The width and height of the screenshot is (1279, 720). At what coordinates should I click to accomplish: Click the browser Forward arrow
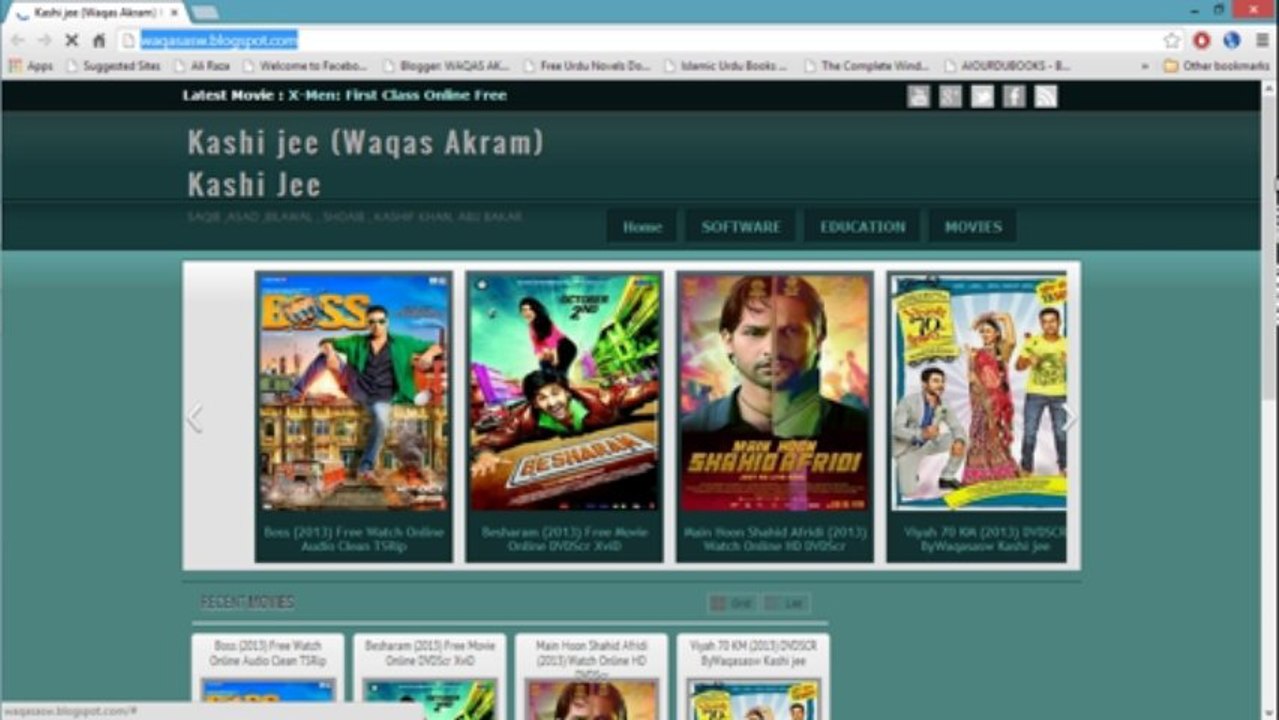[44, 40]
